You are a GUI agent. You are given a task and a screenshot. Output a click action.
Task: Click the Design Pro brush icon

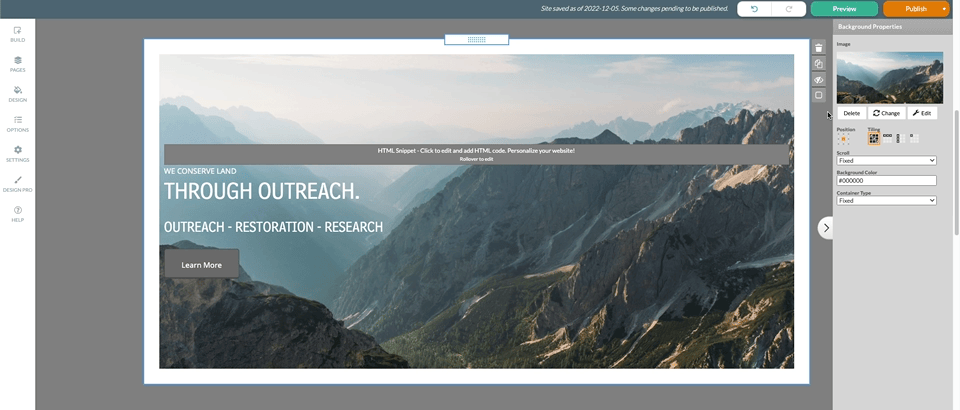(17, 183)
